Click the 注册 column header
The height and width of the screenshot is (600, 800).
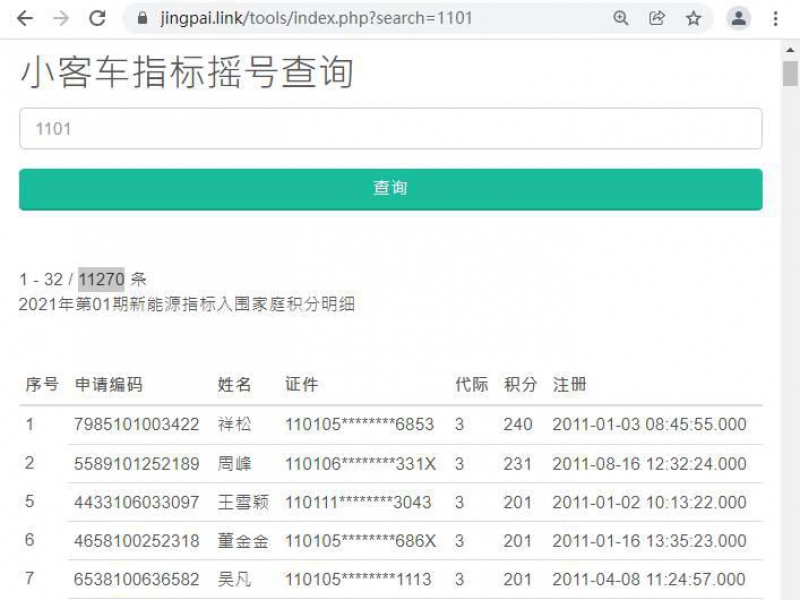tap(570, 384)
